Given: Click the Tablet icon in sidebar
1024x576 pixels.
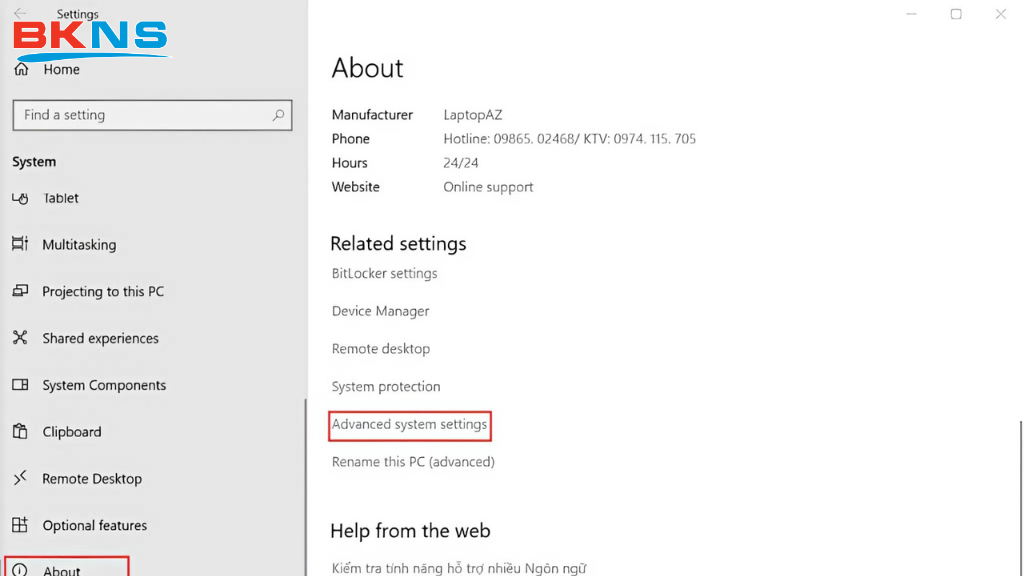Looking at the screenshot, I should (x=20, y=198).
